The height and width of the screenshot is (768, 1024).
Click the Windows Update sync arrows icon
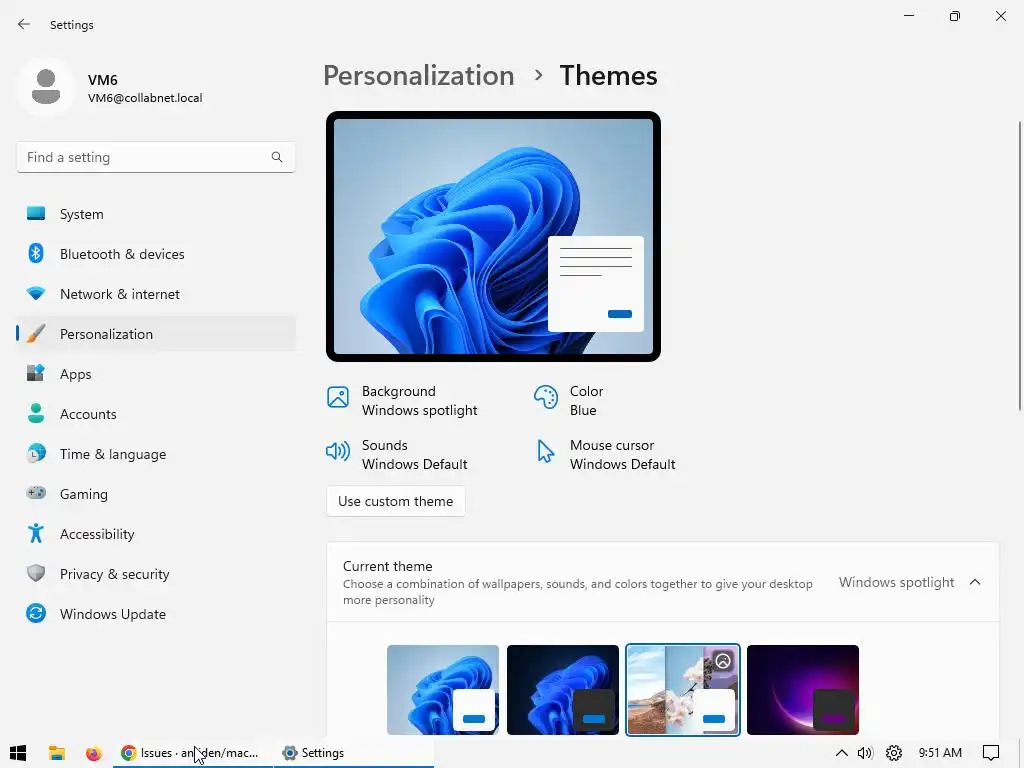point(36,613)
